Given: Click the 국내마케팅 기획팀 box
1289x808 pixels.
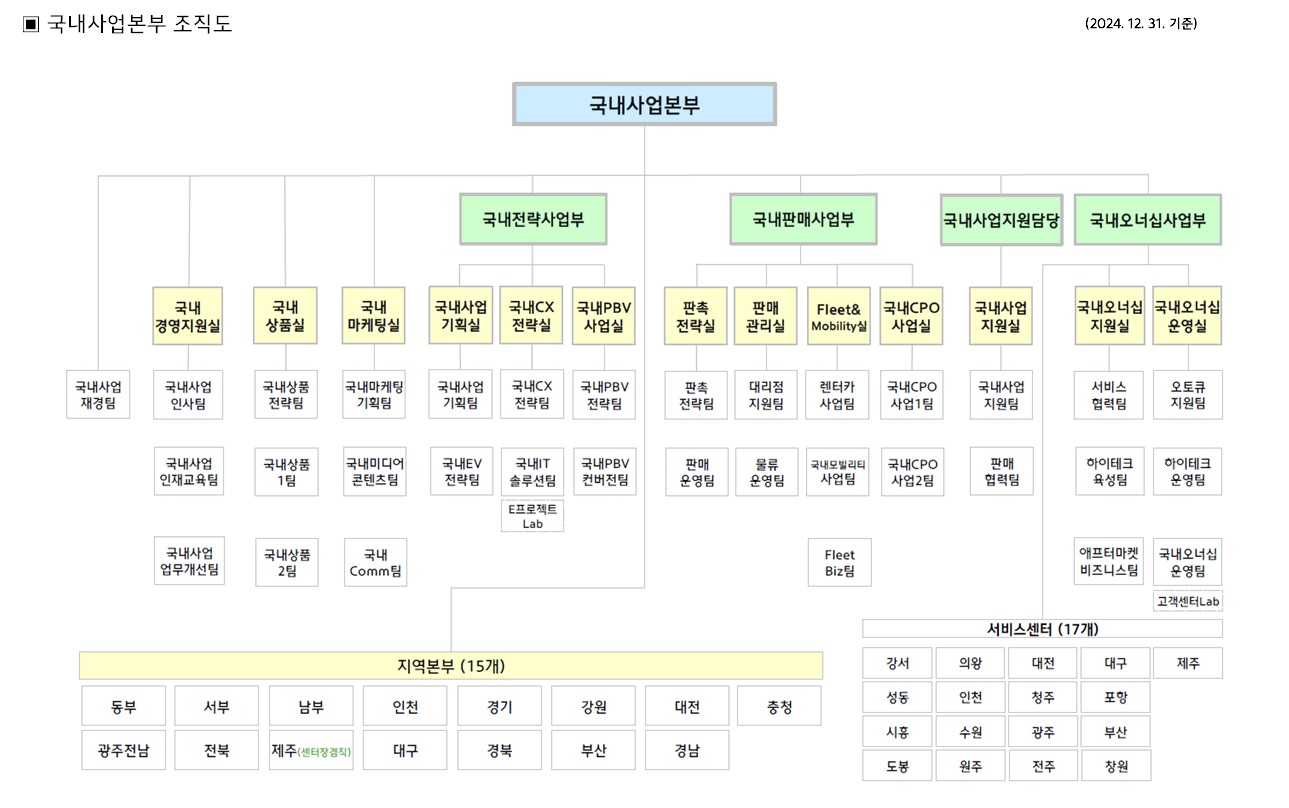Looking at the screenshot, I should coord(374,395).
